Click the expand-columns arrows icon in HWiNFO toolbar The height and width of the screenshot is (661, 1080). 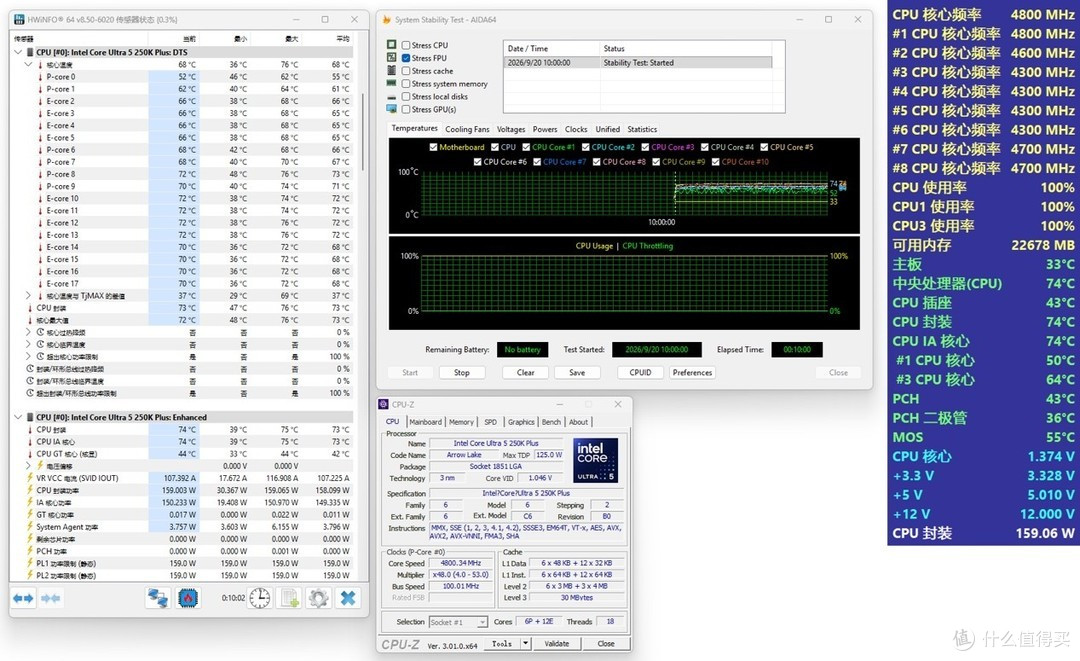(x=23, y=598)
